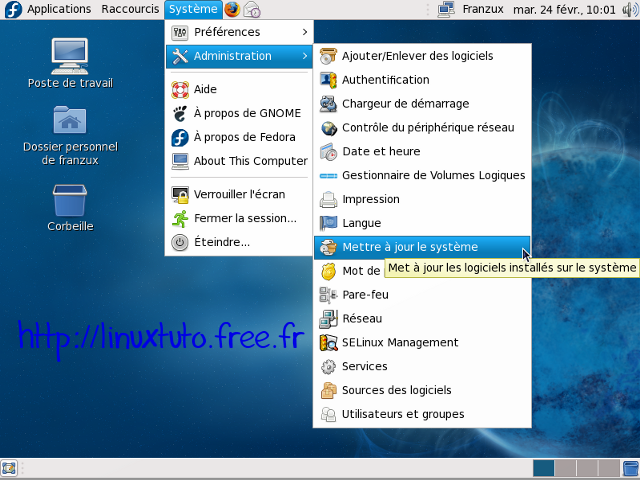Click the Pare-feu firewall icon
640x480 pixels.
pos(328,295)
